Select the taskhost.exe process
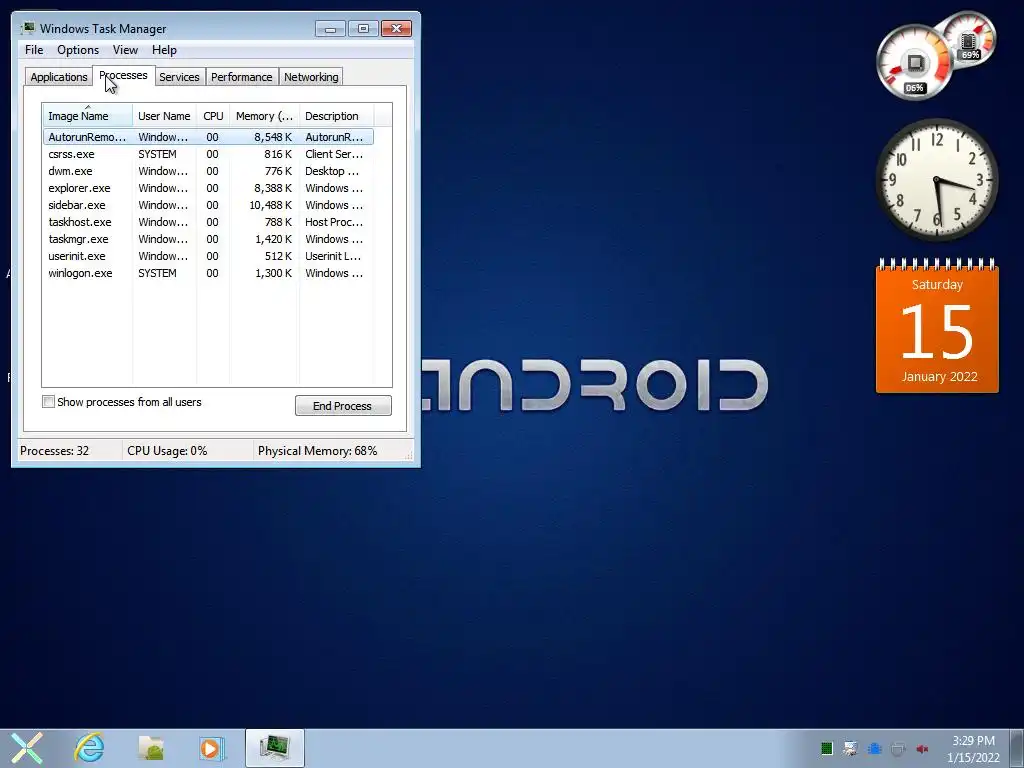 click(208, 222)
